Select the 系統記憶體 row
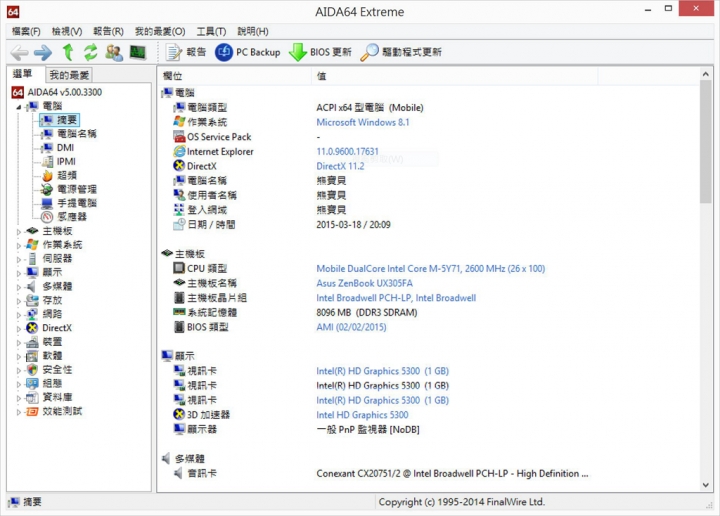This screenshot has height=516, width=720. click(x=429, y=313)
